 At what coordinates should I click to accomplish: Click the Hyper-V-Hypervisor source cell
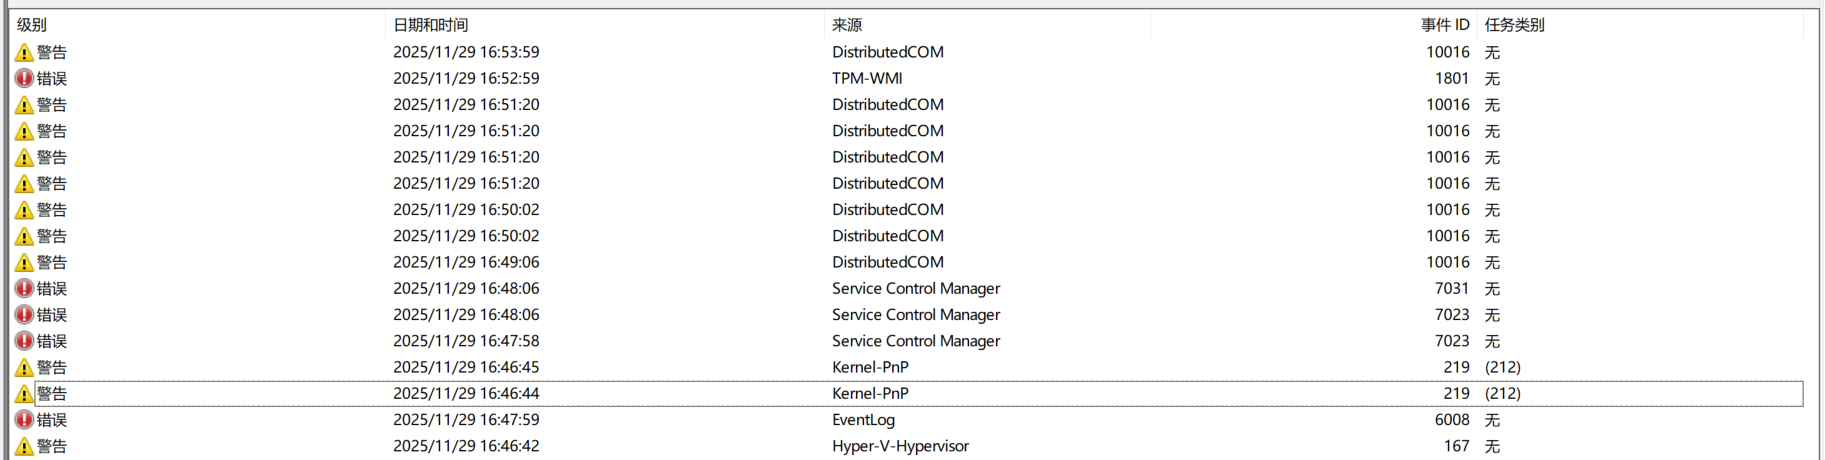[900, 446]
